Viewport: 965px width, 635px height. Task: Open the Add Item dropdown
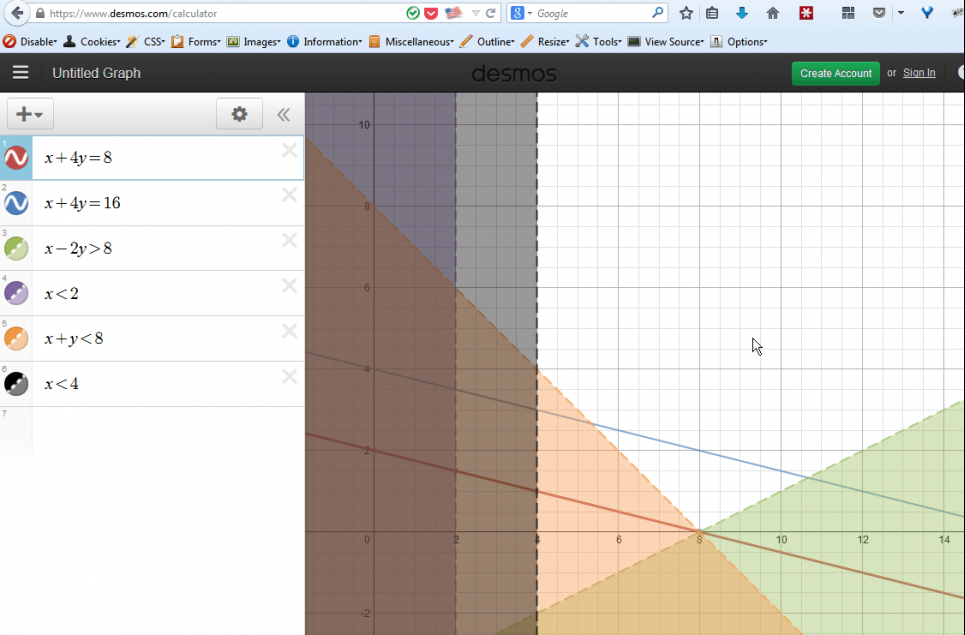click(30, 114)
